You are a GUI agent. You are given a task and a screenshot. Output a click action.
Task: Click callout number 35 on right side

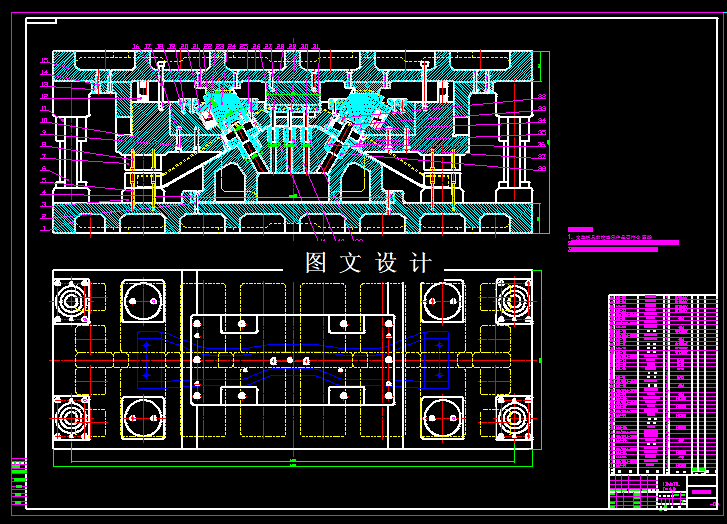coord(542,133)
